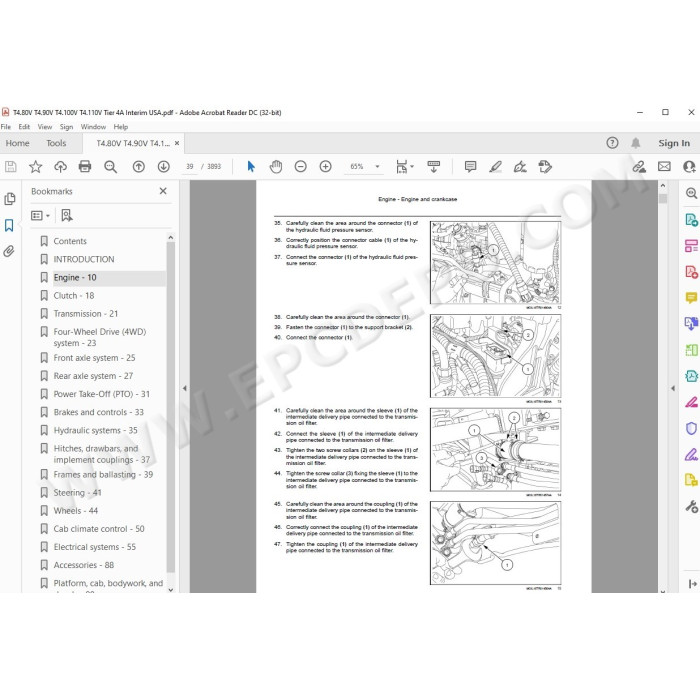This screenshot has width=700, height=700.
Task: Open the Sign menu
Action: click(x=67, y=127)
